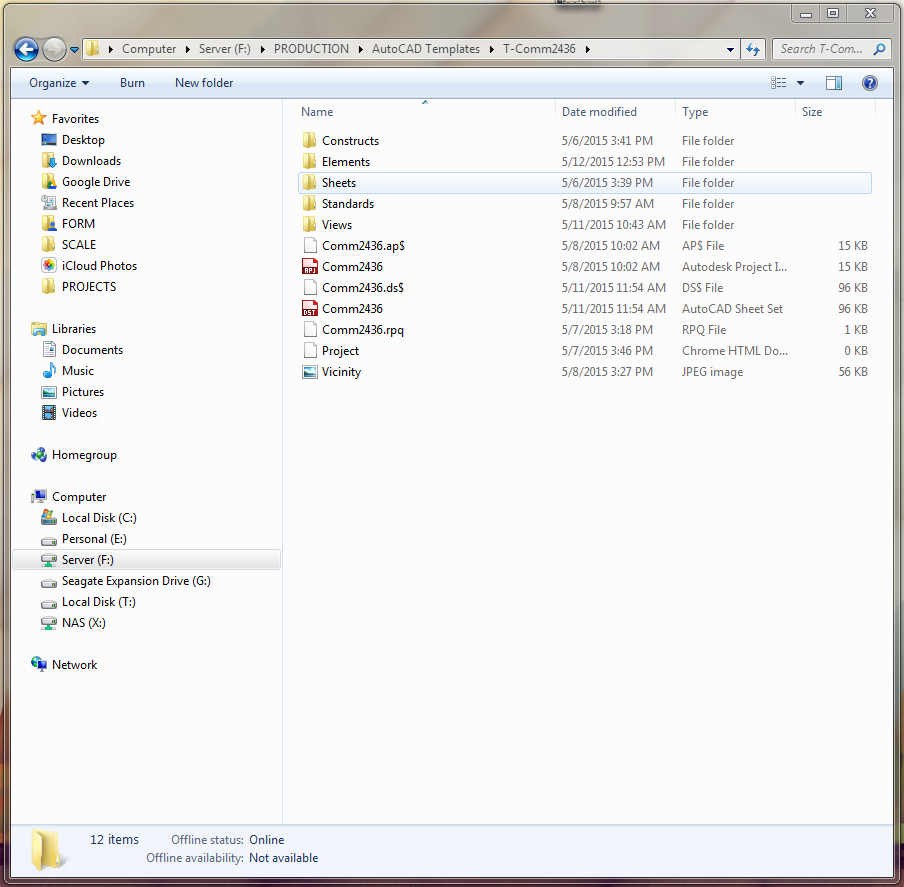The image size is (904, 887).
Task: Click the Back navigation arrow
Action: pos(26,48)
